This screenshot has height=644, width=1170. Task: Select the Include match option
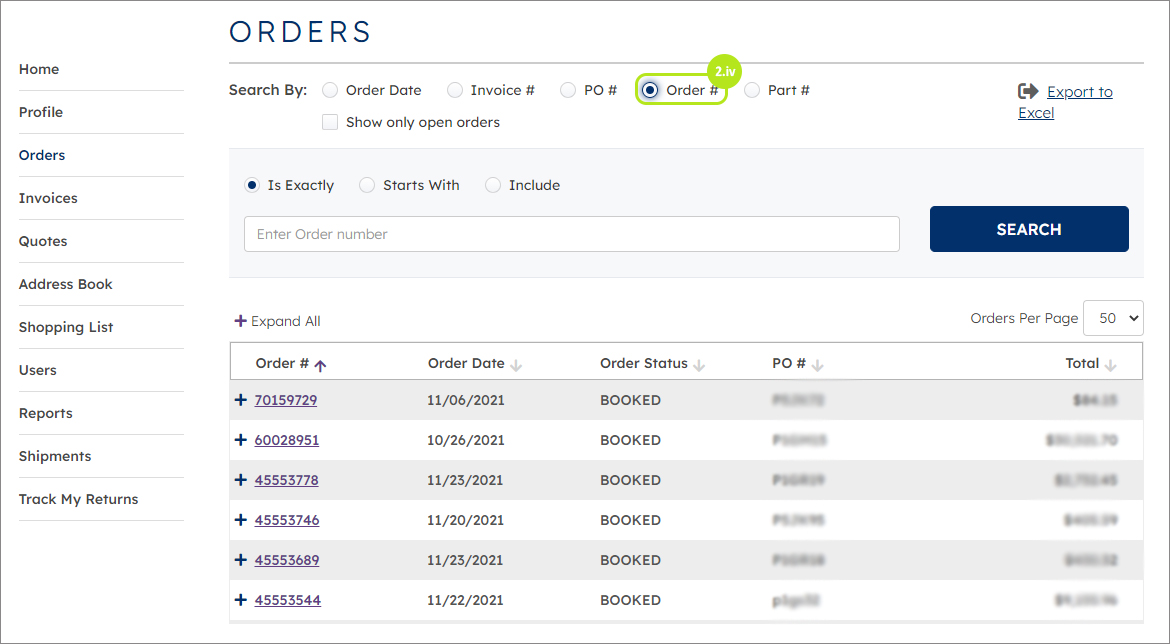pyautogui.click(x=492, y=185)
